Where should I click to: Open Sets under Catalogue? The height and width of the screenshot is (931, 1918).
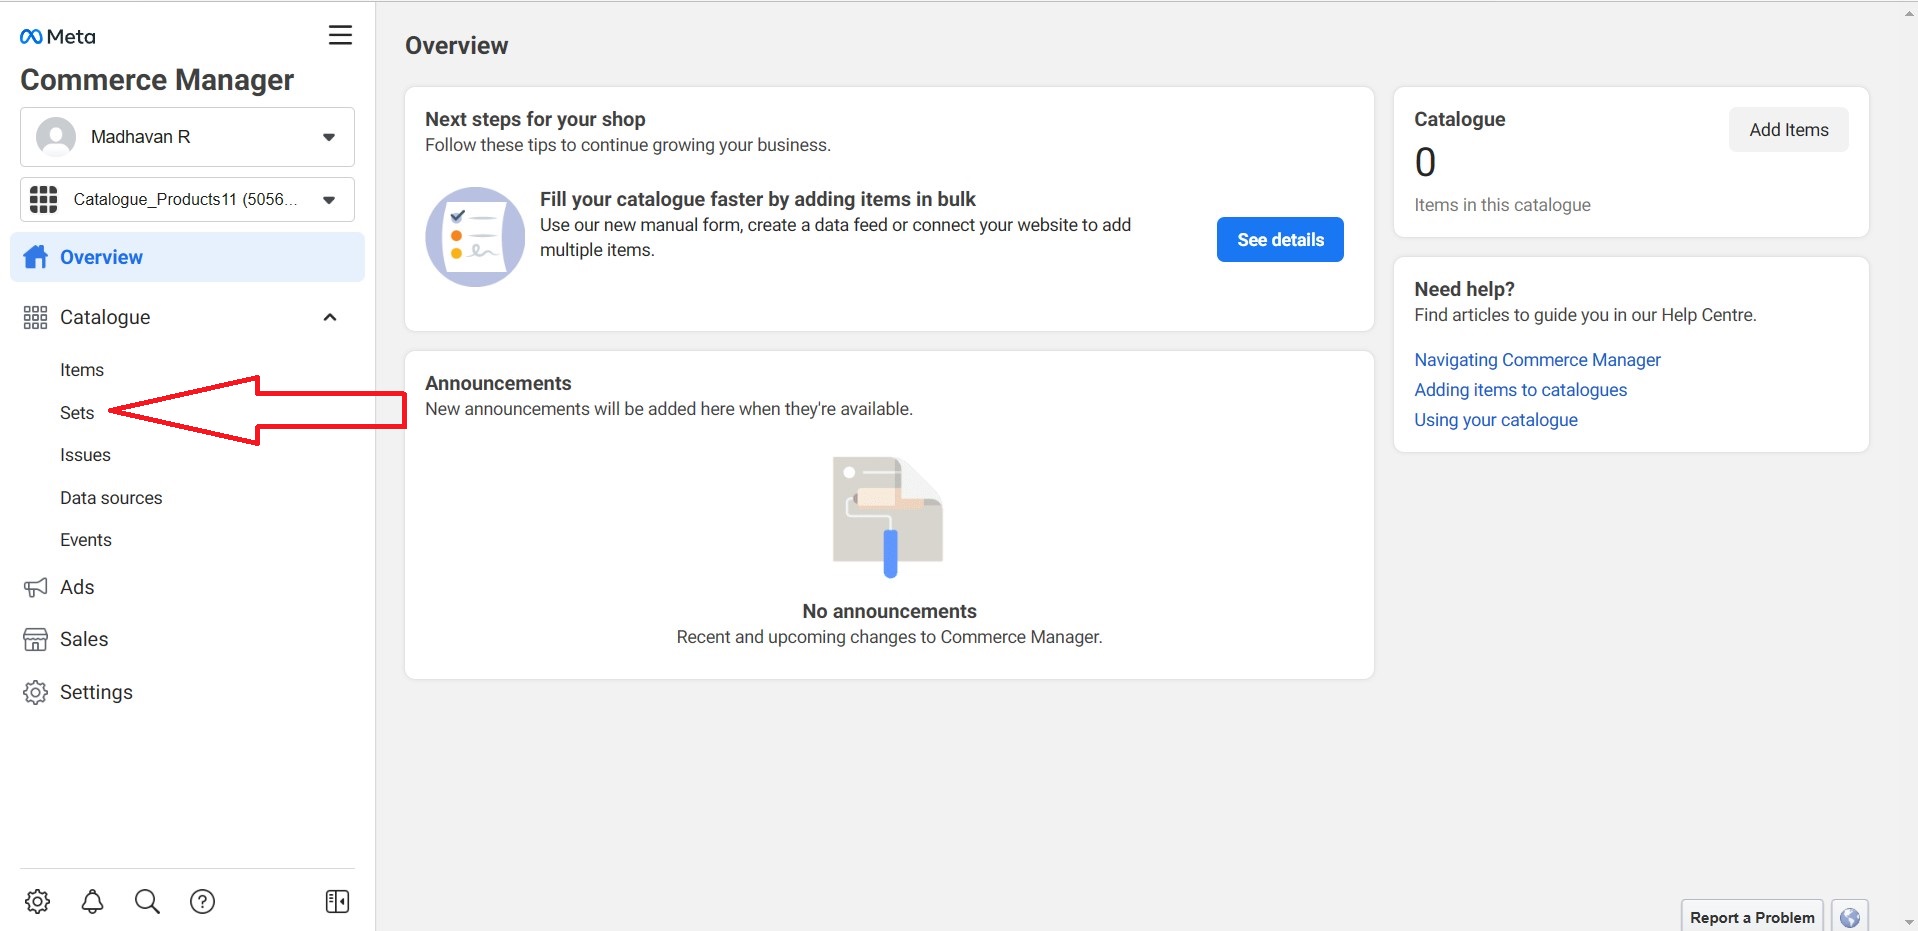77,413
